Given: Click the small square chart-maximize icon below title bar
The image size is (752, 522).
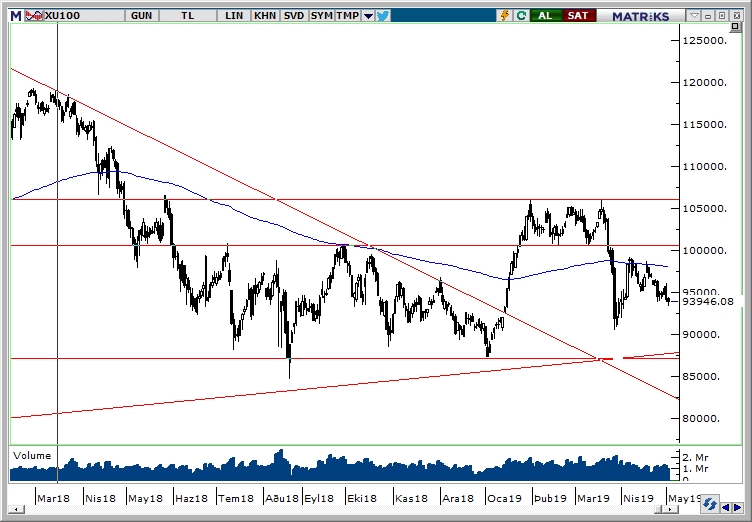Looking at the screenshot, I should pyautogui.click(x=735, y=27).
